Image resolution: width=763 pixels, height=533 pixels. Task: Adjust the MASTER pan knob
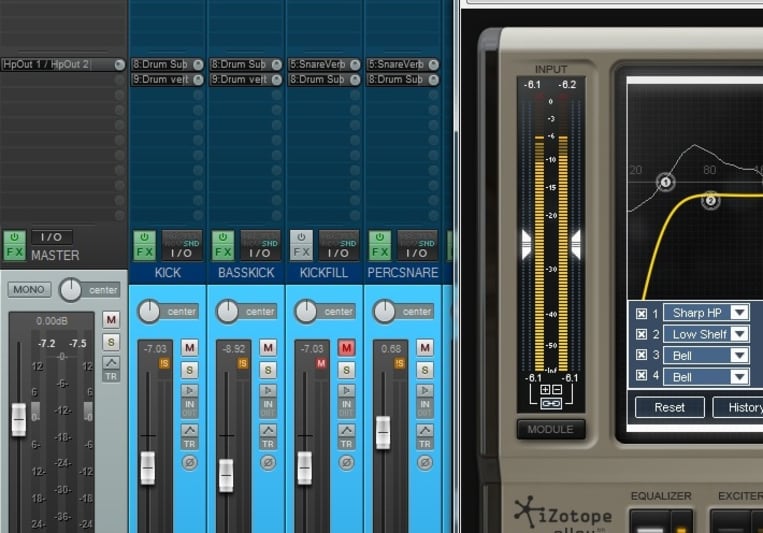[x=71, y=290]
